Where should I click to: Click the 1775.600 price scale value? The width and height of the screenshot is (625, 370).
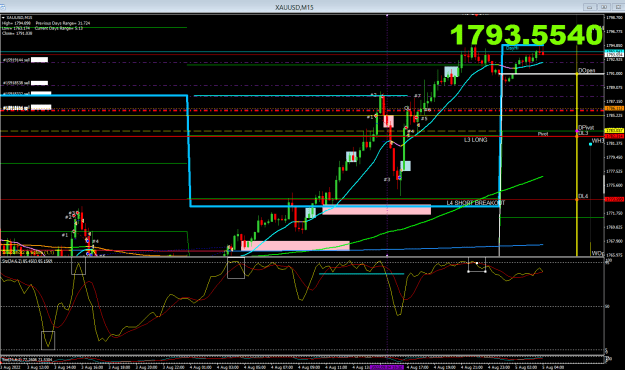click(x=614, y=185)
